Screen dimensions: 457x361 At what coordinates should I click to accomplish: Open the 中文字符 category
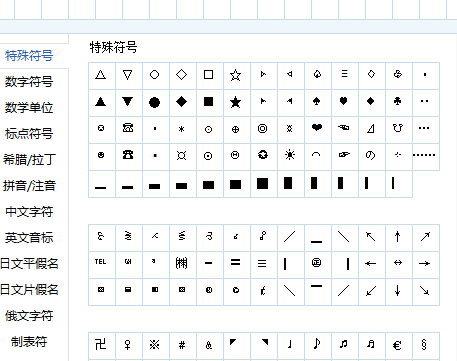click(29, 212)
